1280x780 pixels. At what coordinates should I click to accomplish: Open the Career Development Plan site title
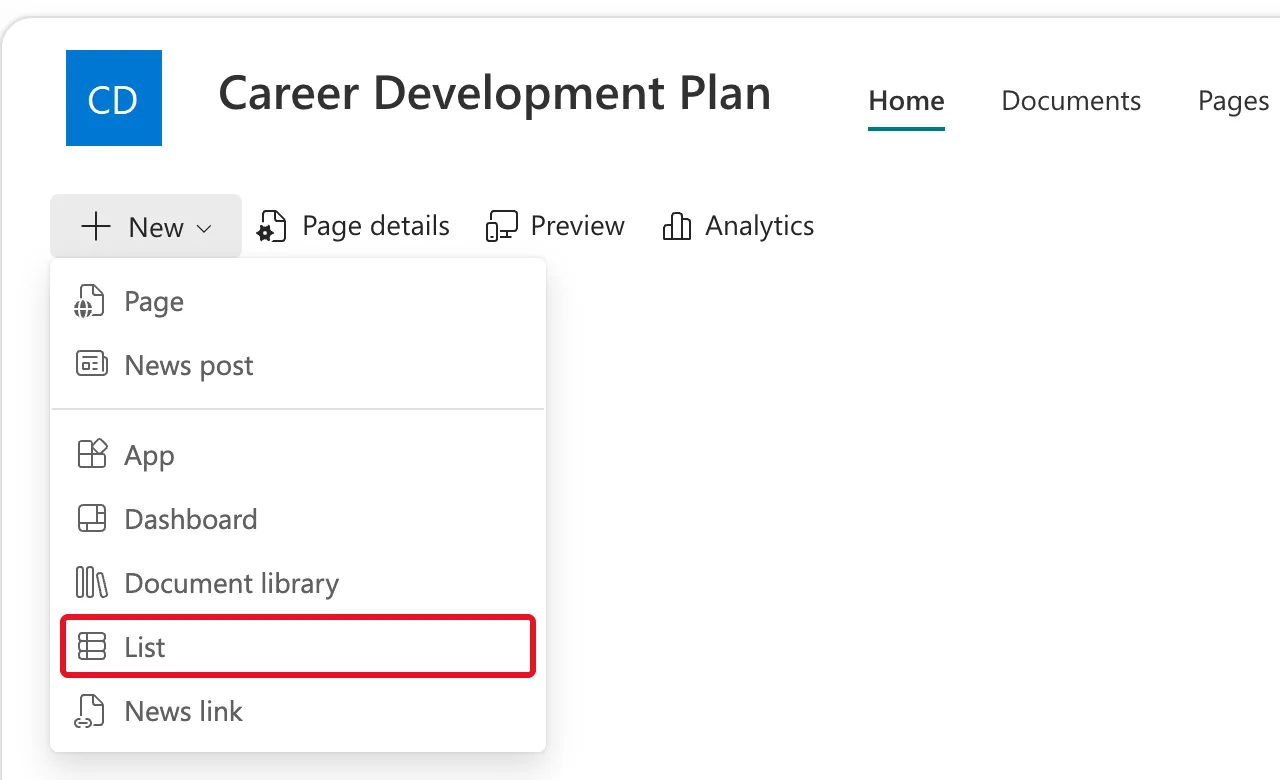coord(495,94)
